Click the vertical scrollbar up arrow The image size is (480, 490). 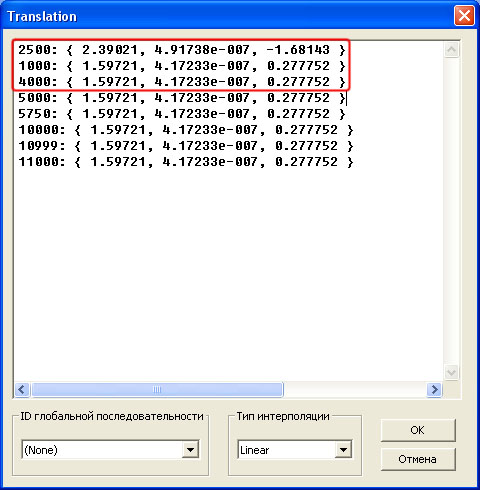click(451, 50)
